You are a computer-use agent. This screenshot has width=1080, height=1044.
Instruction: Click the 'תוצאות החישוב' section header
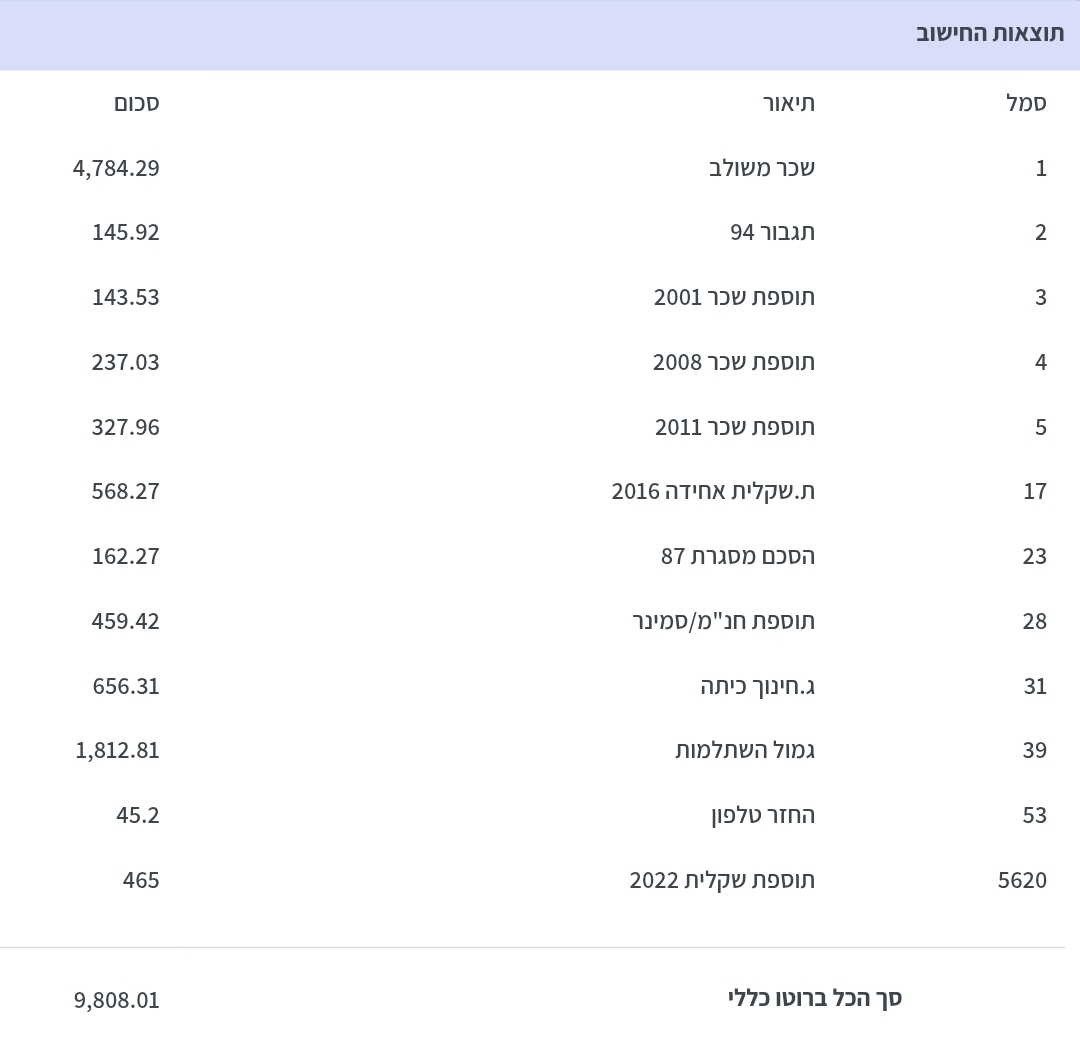tap(990, 33)
